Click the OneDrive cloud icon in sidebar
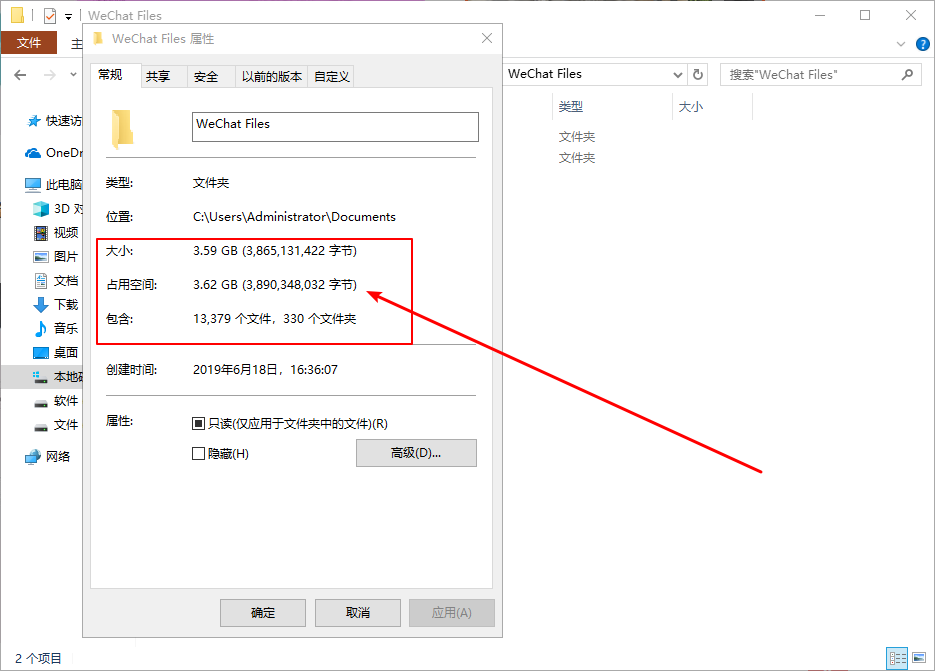This screenshot has height=671, width=935. (x=33, y=153)
